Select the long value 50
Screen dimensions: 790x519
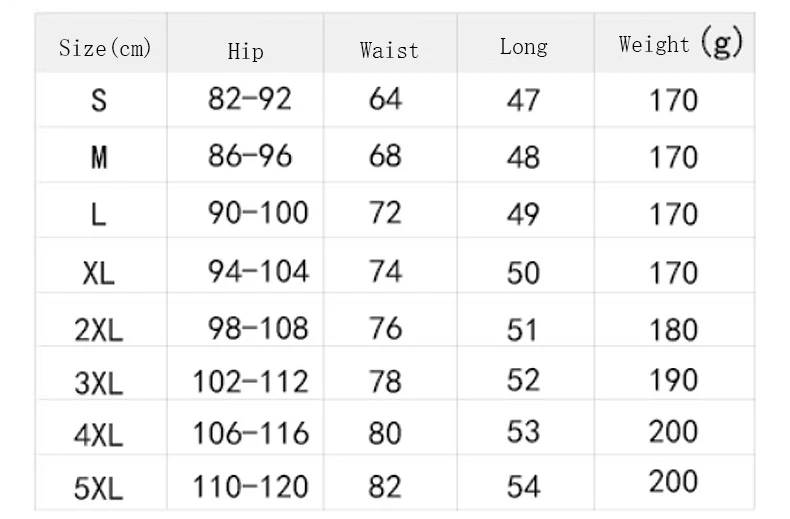pos(523,273)
